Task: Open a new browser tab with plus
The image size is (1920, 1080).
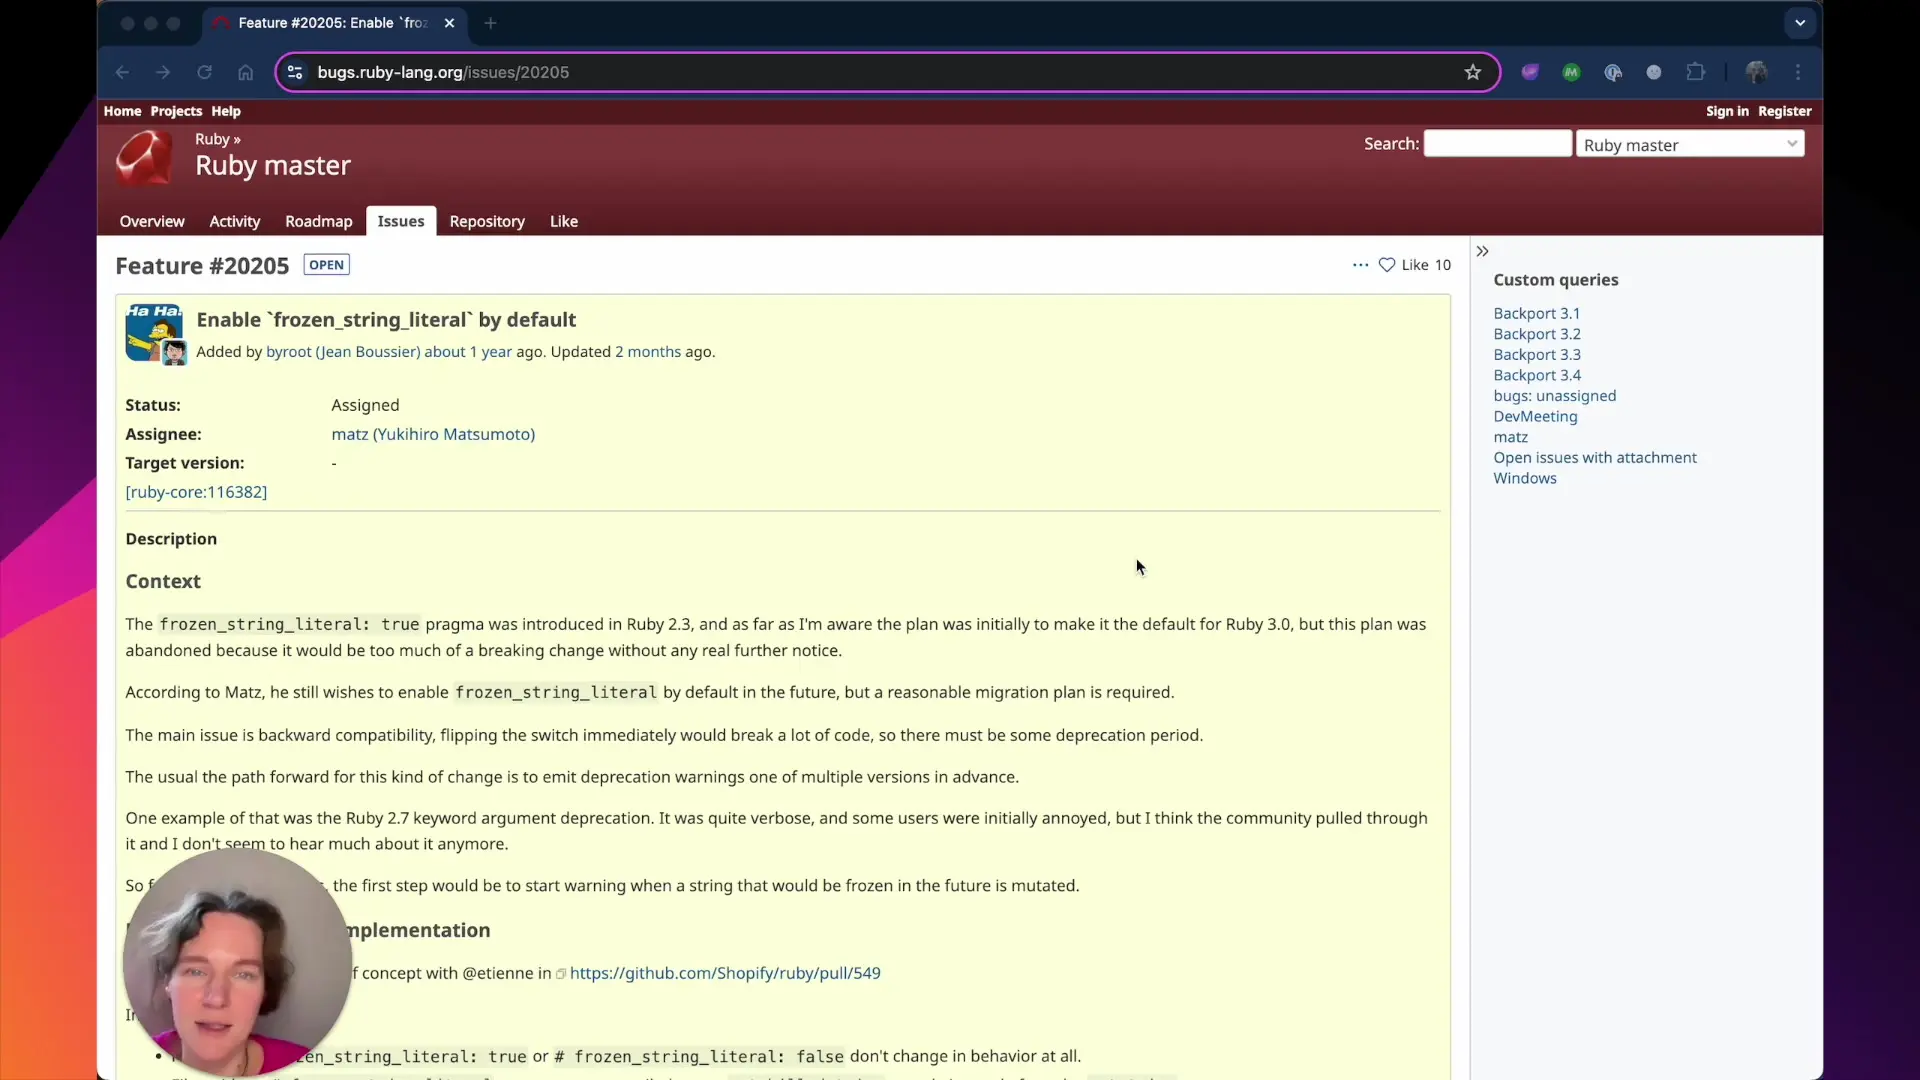Action: tap(490, 23)
